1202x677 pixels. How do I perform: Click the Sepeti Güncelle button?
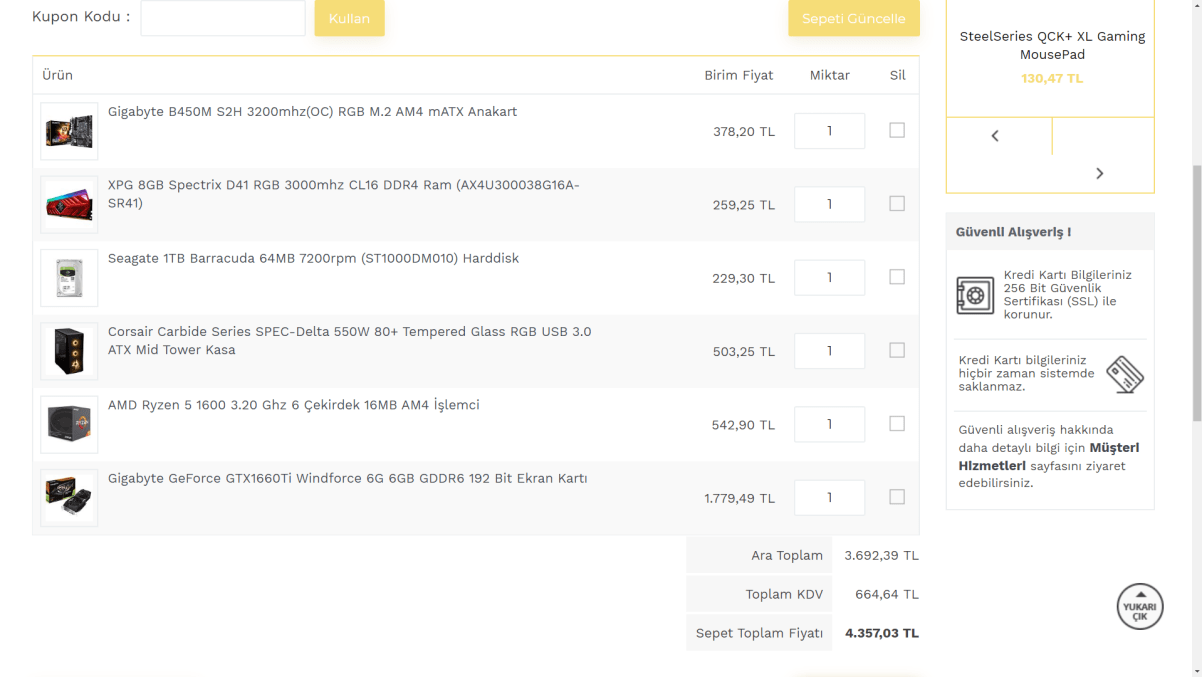click(853, 18)
